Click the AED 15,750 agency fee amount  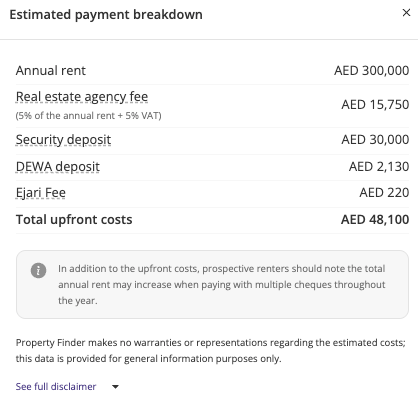[375, 105]
